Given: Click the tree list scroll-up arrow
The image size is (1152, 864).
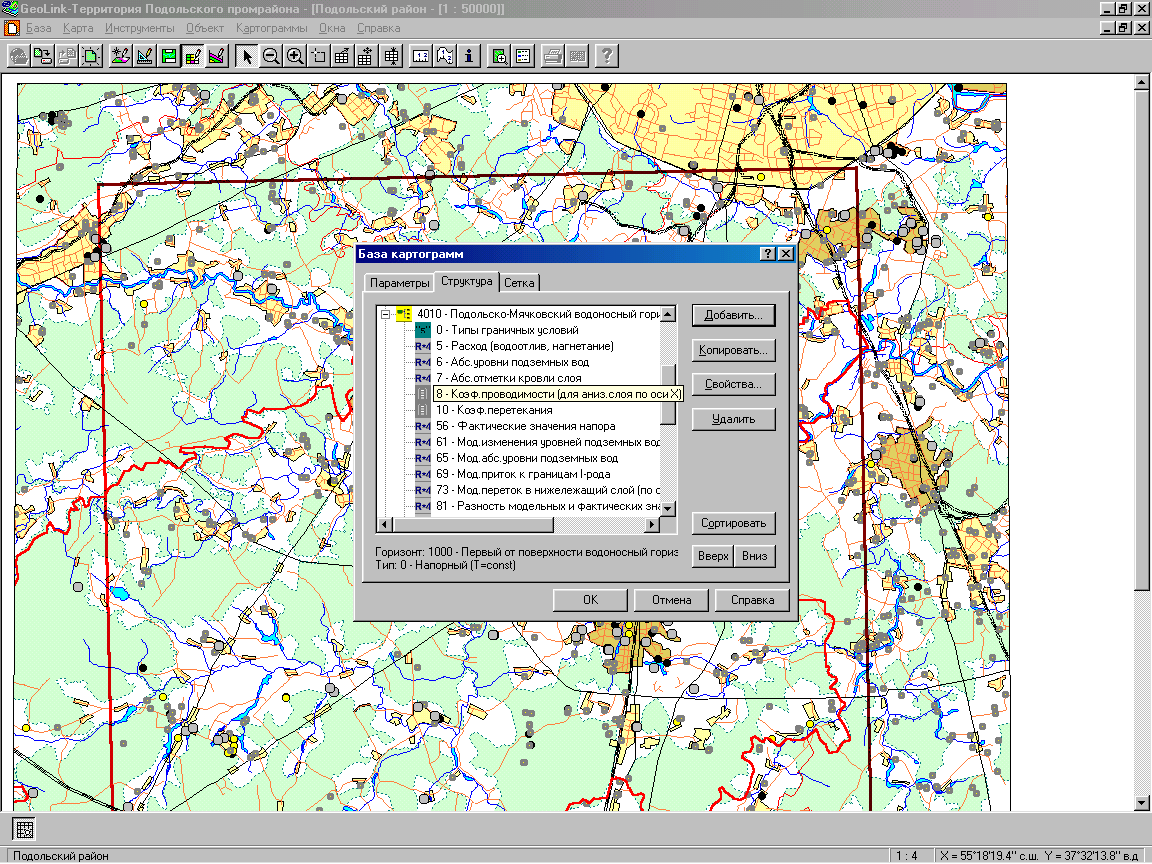Looking at the screenshot, I should [x=668, y=314].
